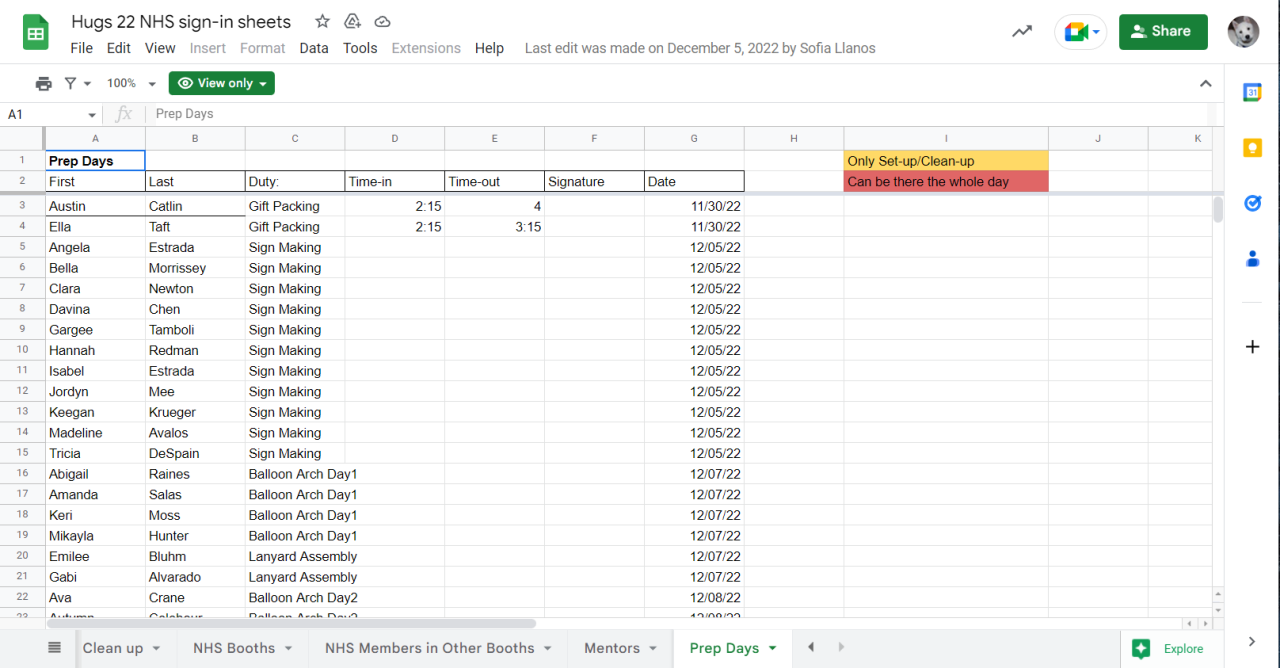
Task: Open the filter views dropdown
Action: click(x=77, y=84)
